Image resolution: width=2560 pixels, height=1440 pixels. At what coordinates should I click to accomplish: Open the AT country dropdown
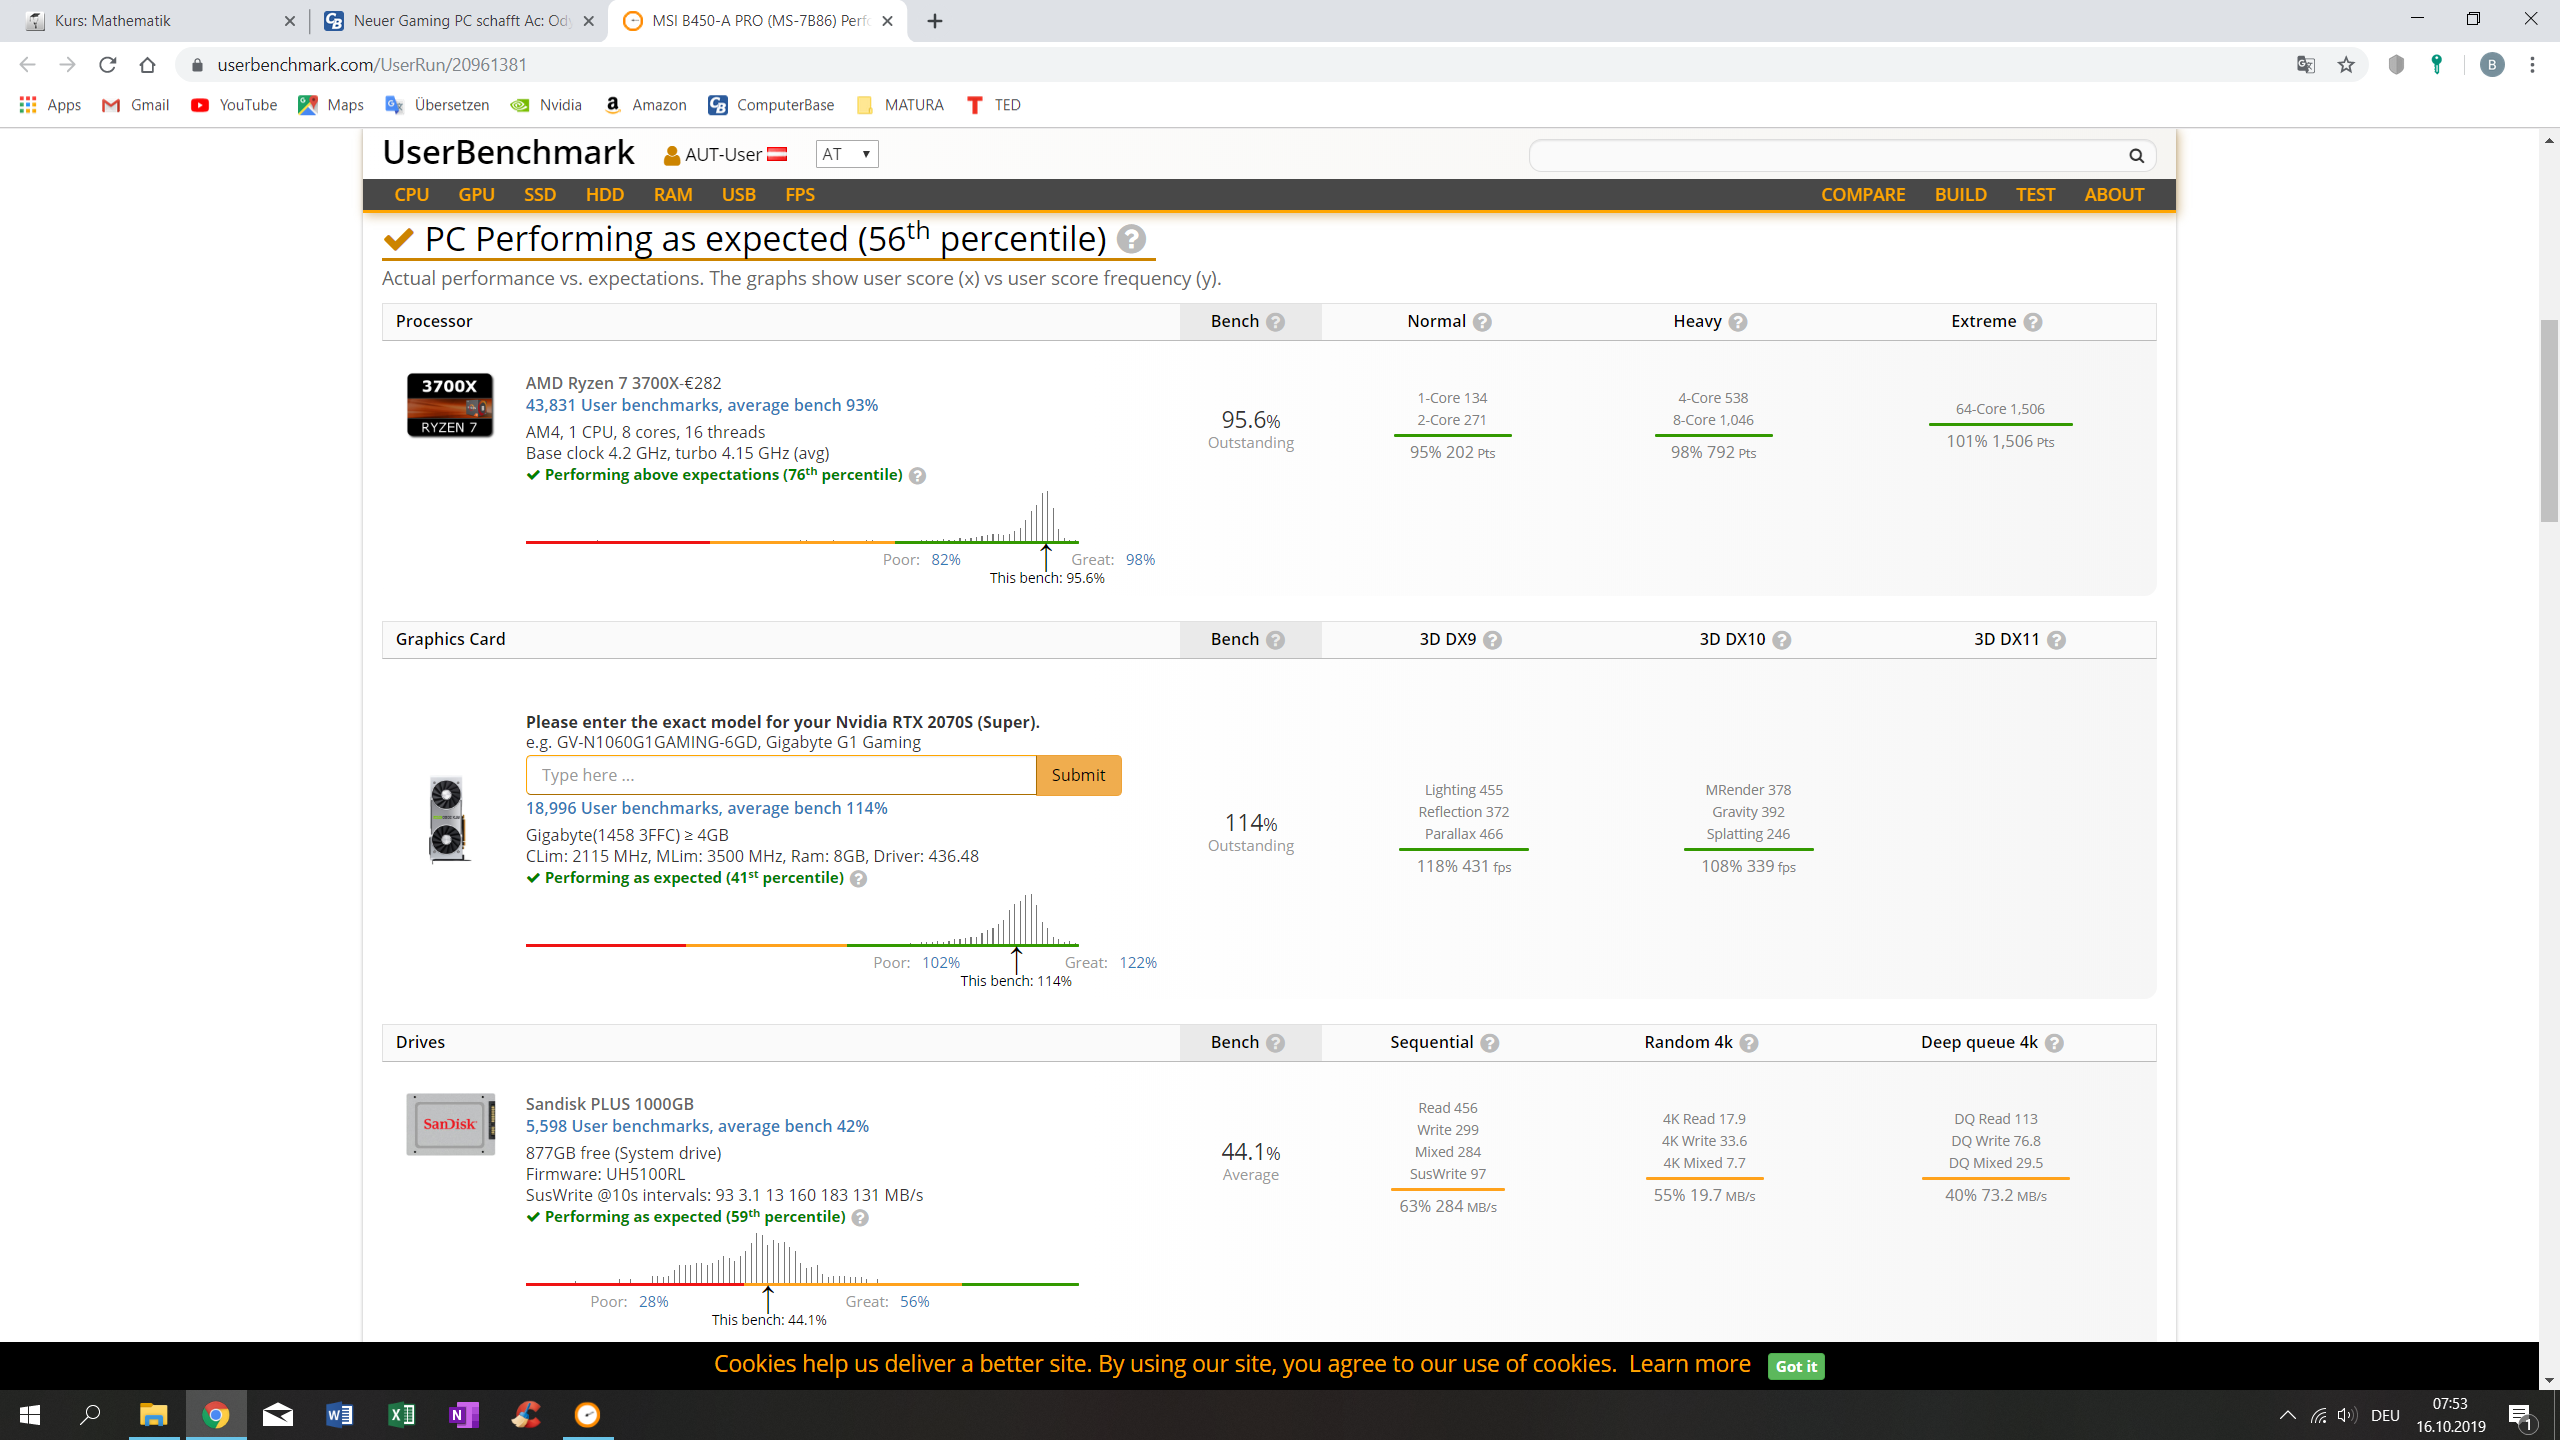[846, 154]
